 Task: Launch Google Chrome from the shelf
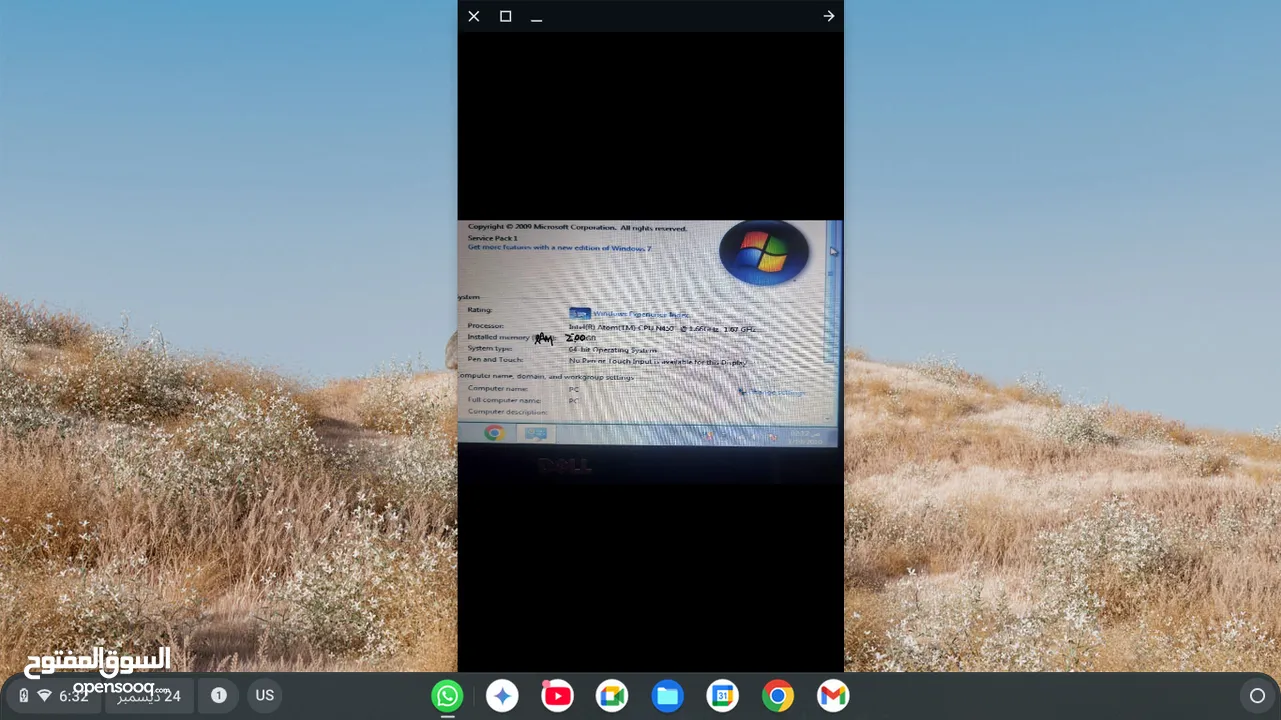(777, 696)
